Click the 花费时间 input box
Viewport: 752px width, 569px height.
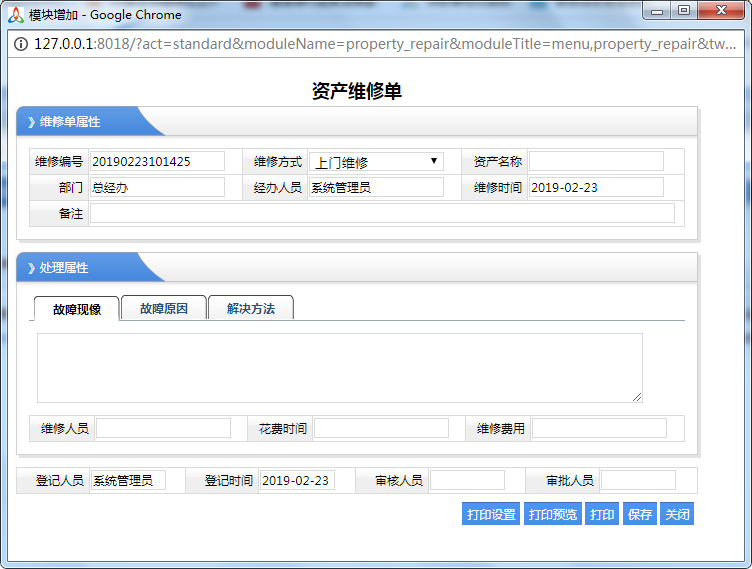381,428
